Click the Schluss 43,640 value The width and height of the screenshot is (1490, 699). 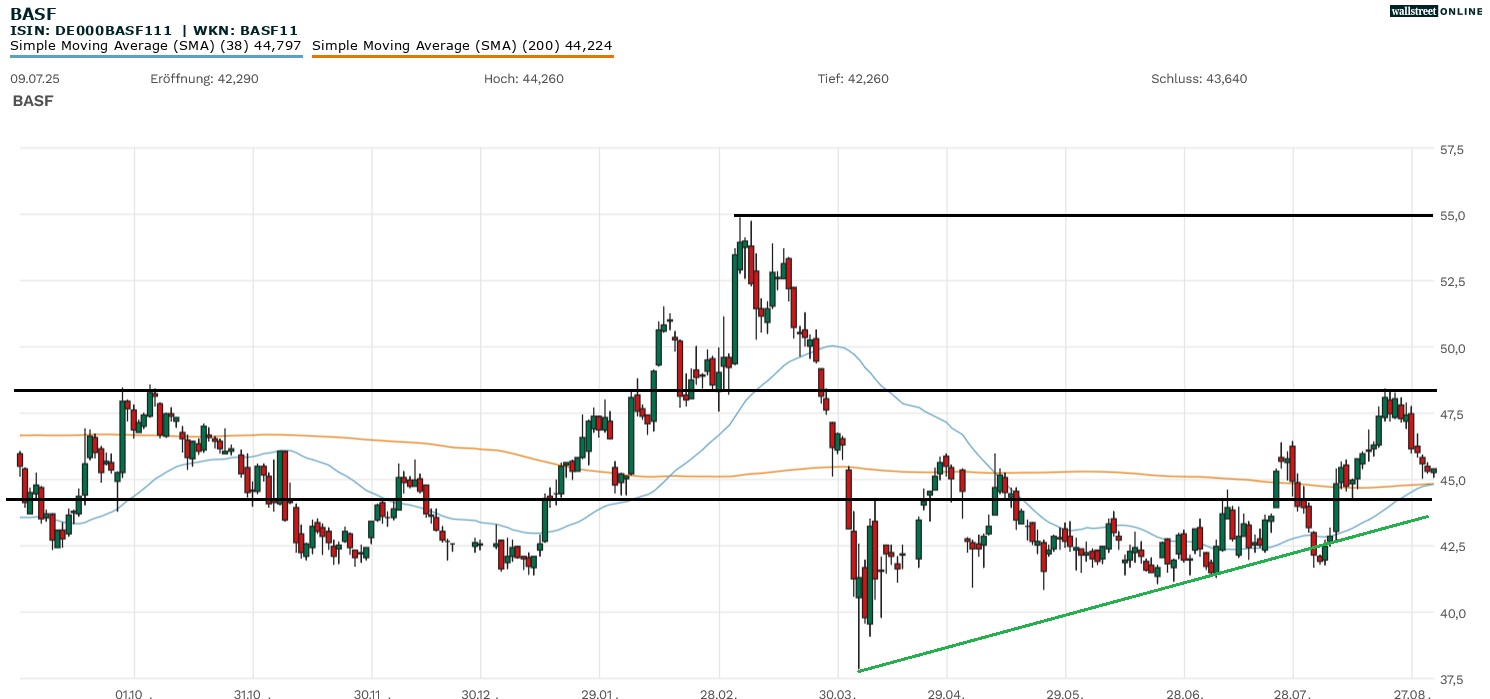(x=1199, y=79)
